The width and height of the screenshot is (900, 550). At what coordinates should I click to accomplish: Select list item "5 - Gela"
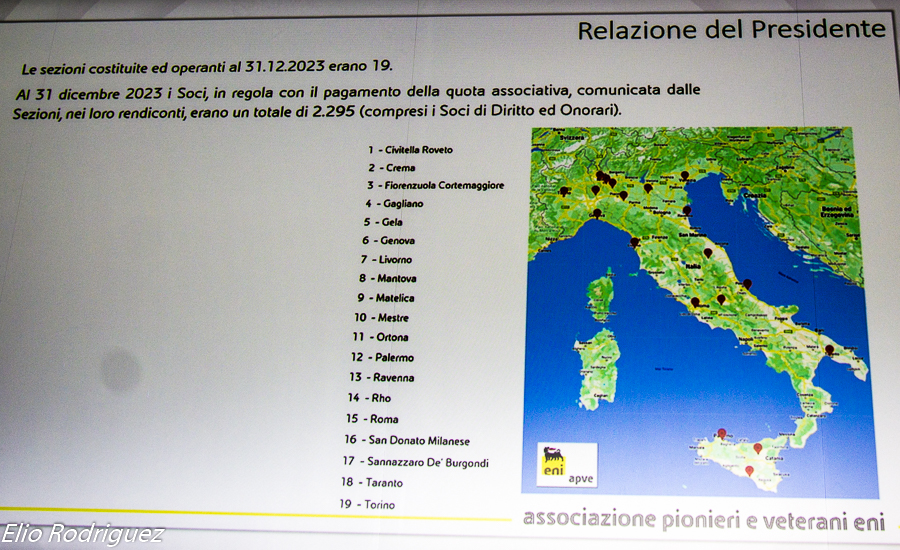point(383,222)
